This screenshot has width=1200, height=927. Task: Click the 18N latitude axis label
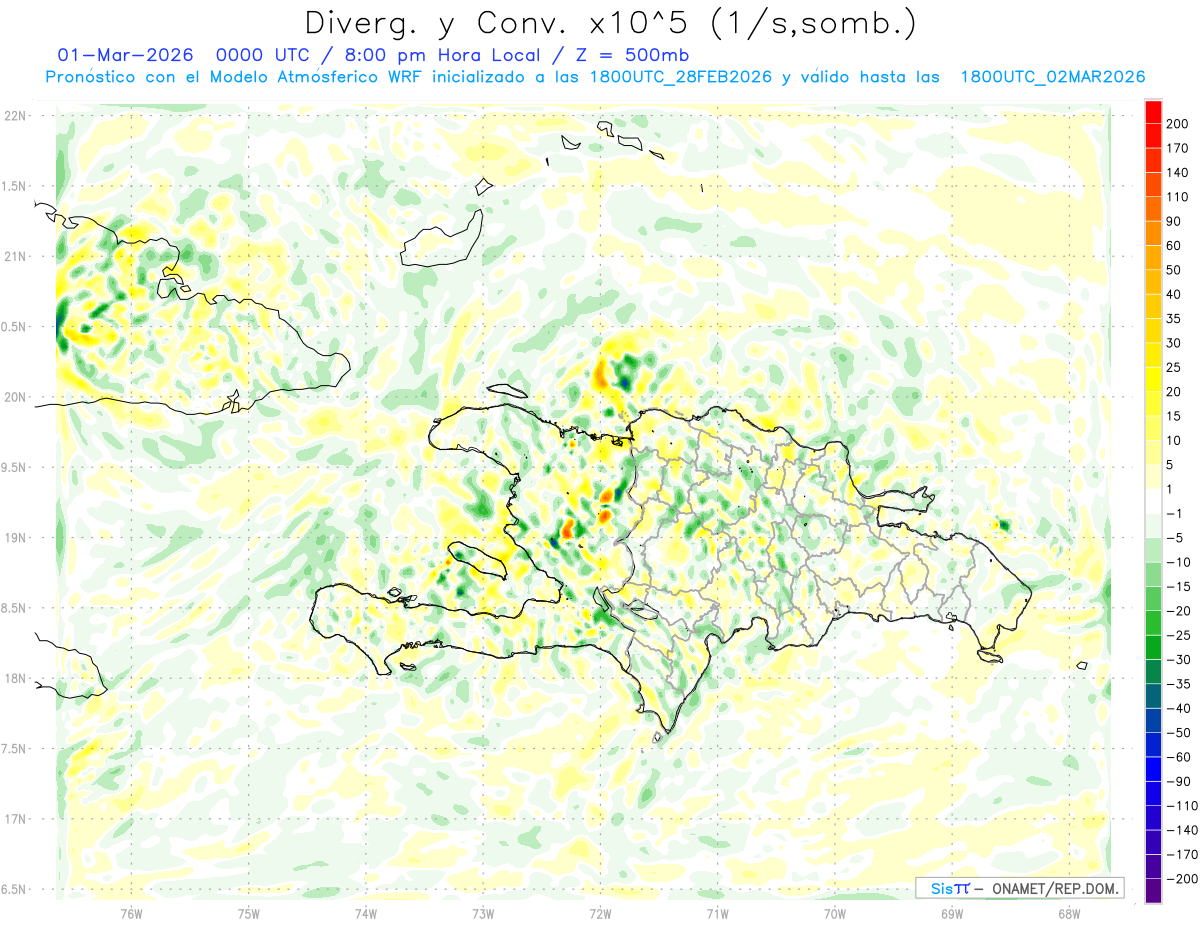15,678
